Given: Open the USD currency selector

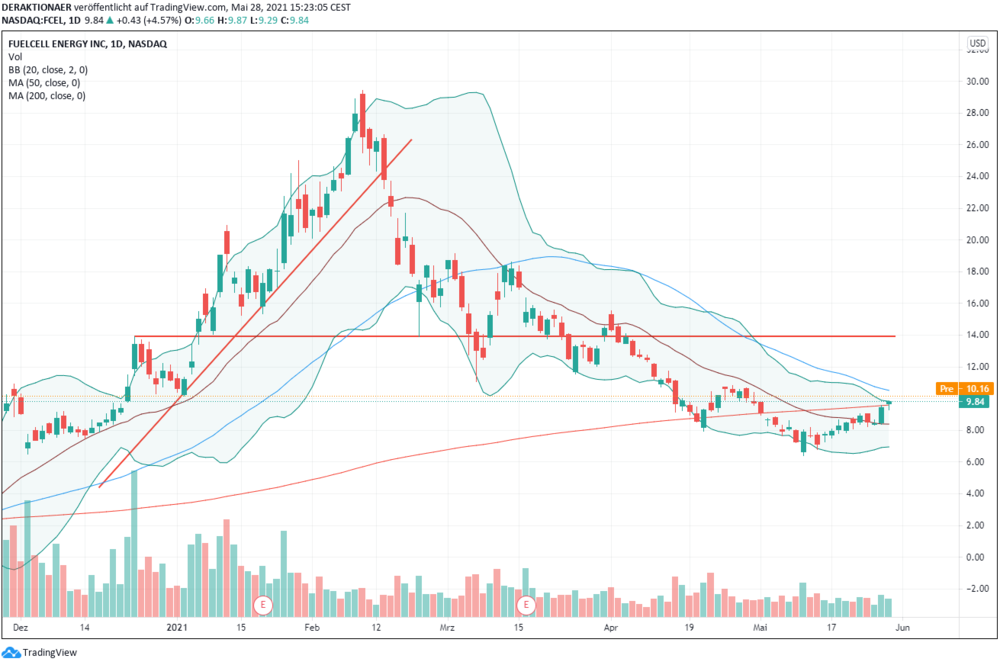Looking at the screenshot, I should point(977,43).
